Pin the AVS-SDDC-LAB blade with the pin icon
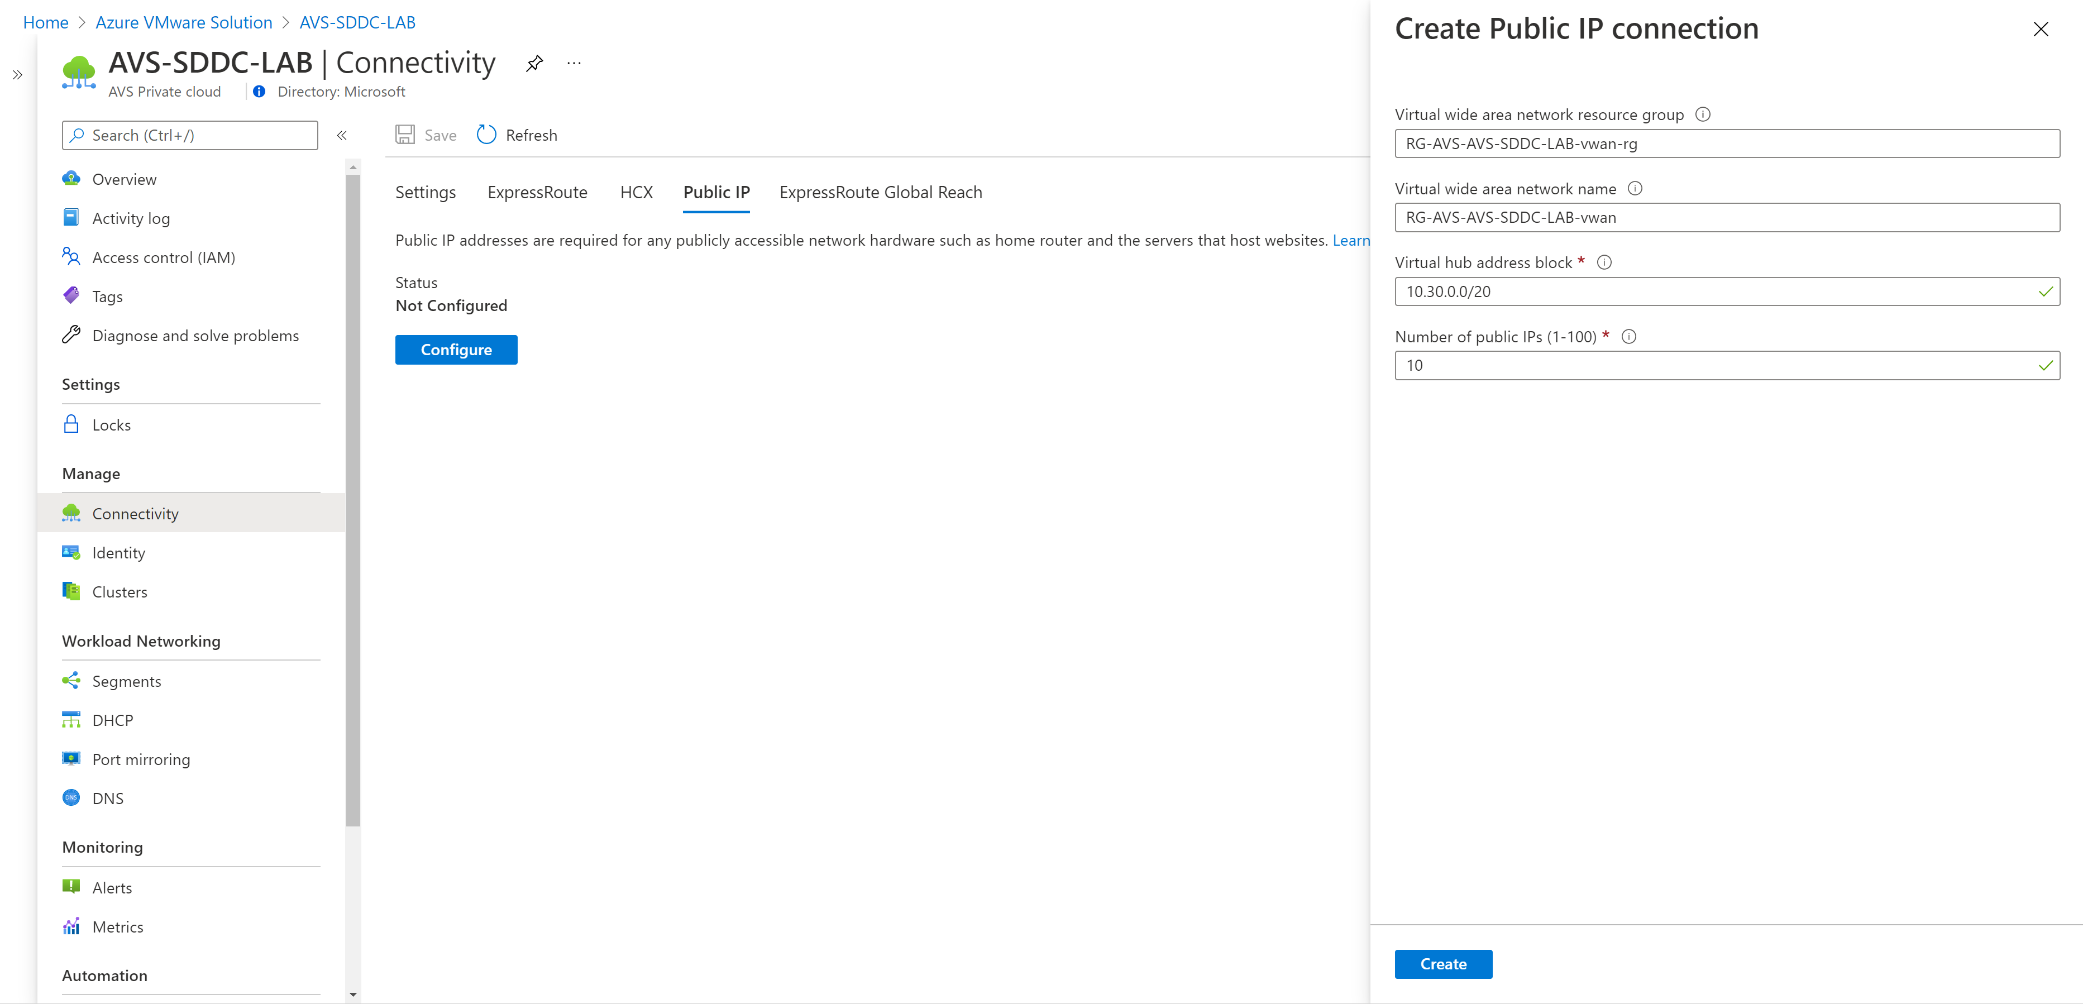Screen dimensions: 2083x1004 535,64
